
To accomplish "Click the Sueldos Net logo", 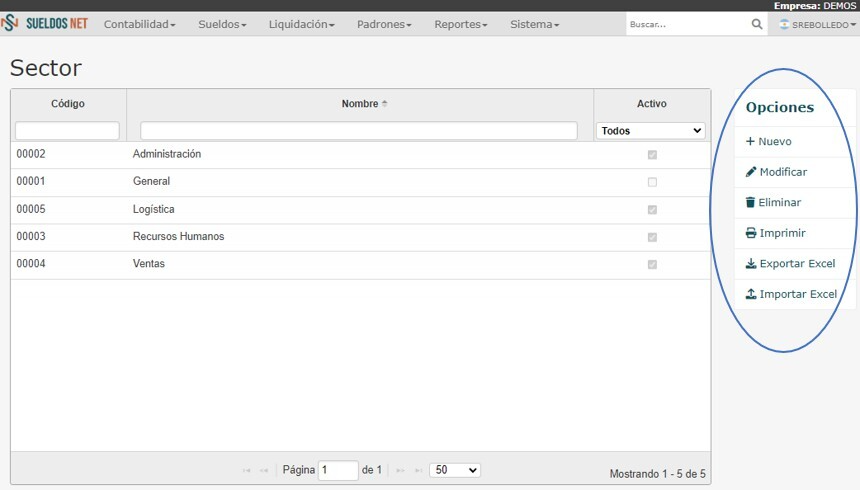I will [x=44, y=24].
